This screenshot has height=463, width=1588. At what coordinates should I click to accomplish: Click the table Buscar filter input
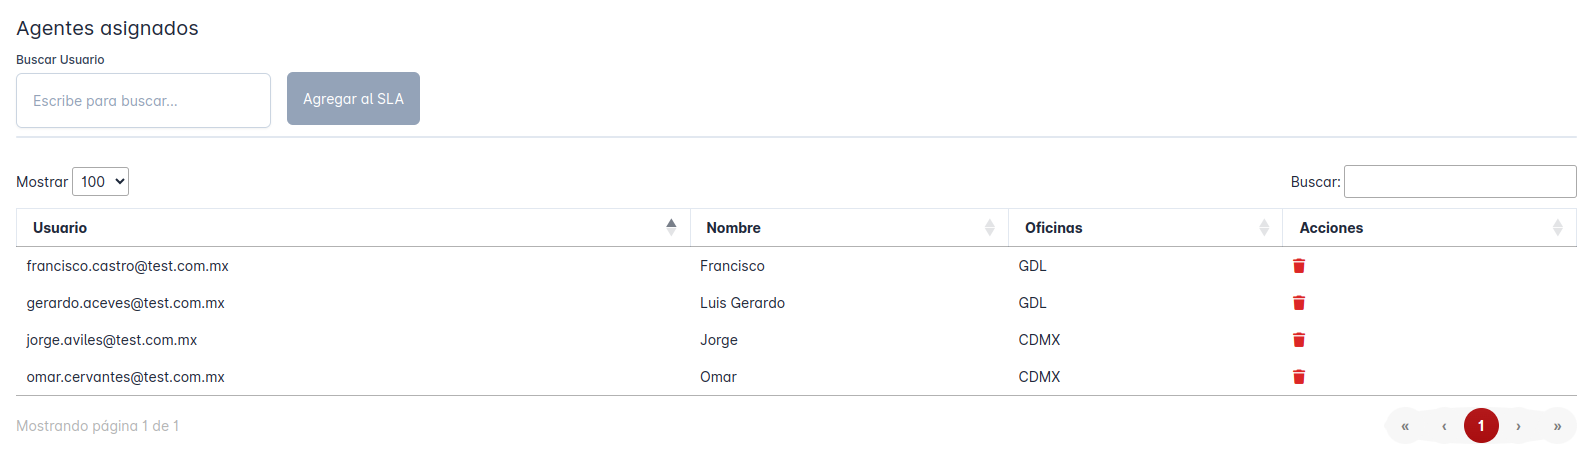tap(1459, 182)
